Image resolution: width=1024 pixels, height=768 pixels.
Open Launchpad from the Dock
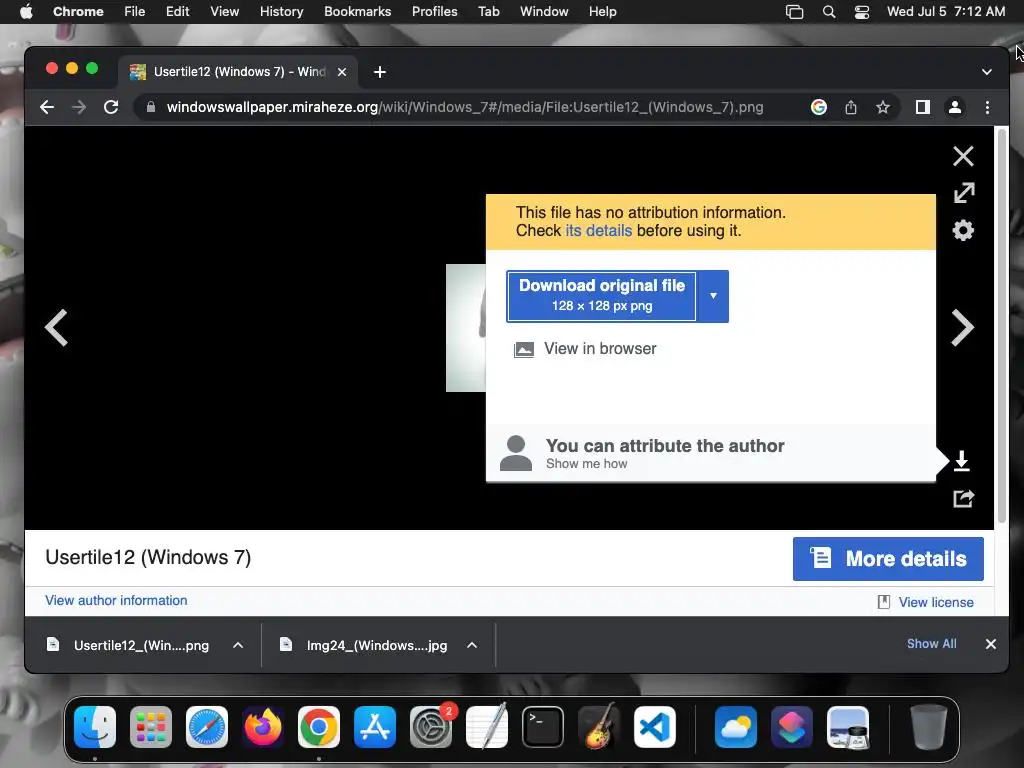(151, 727)
